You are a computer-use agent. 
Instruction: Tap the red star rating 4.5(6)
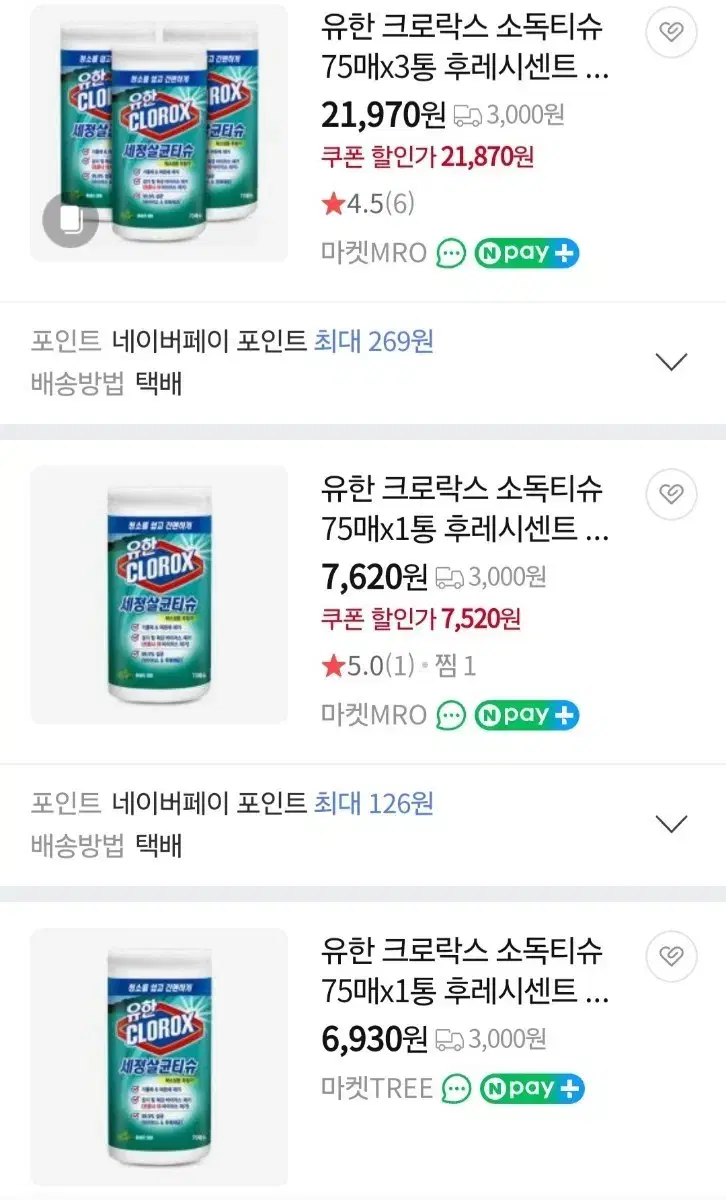point(368,204)
